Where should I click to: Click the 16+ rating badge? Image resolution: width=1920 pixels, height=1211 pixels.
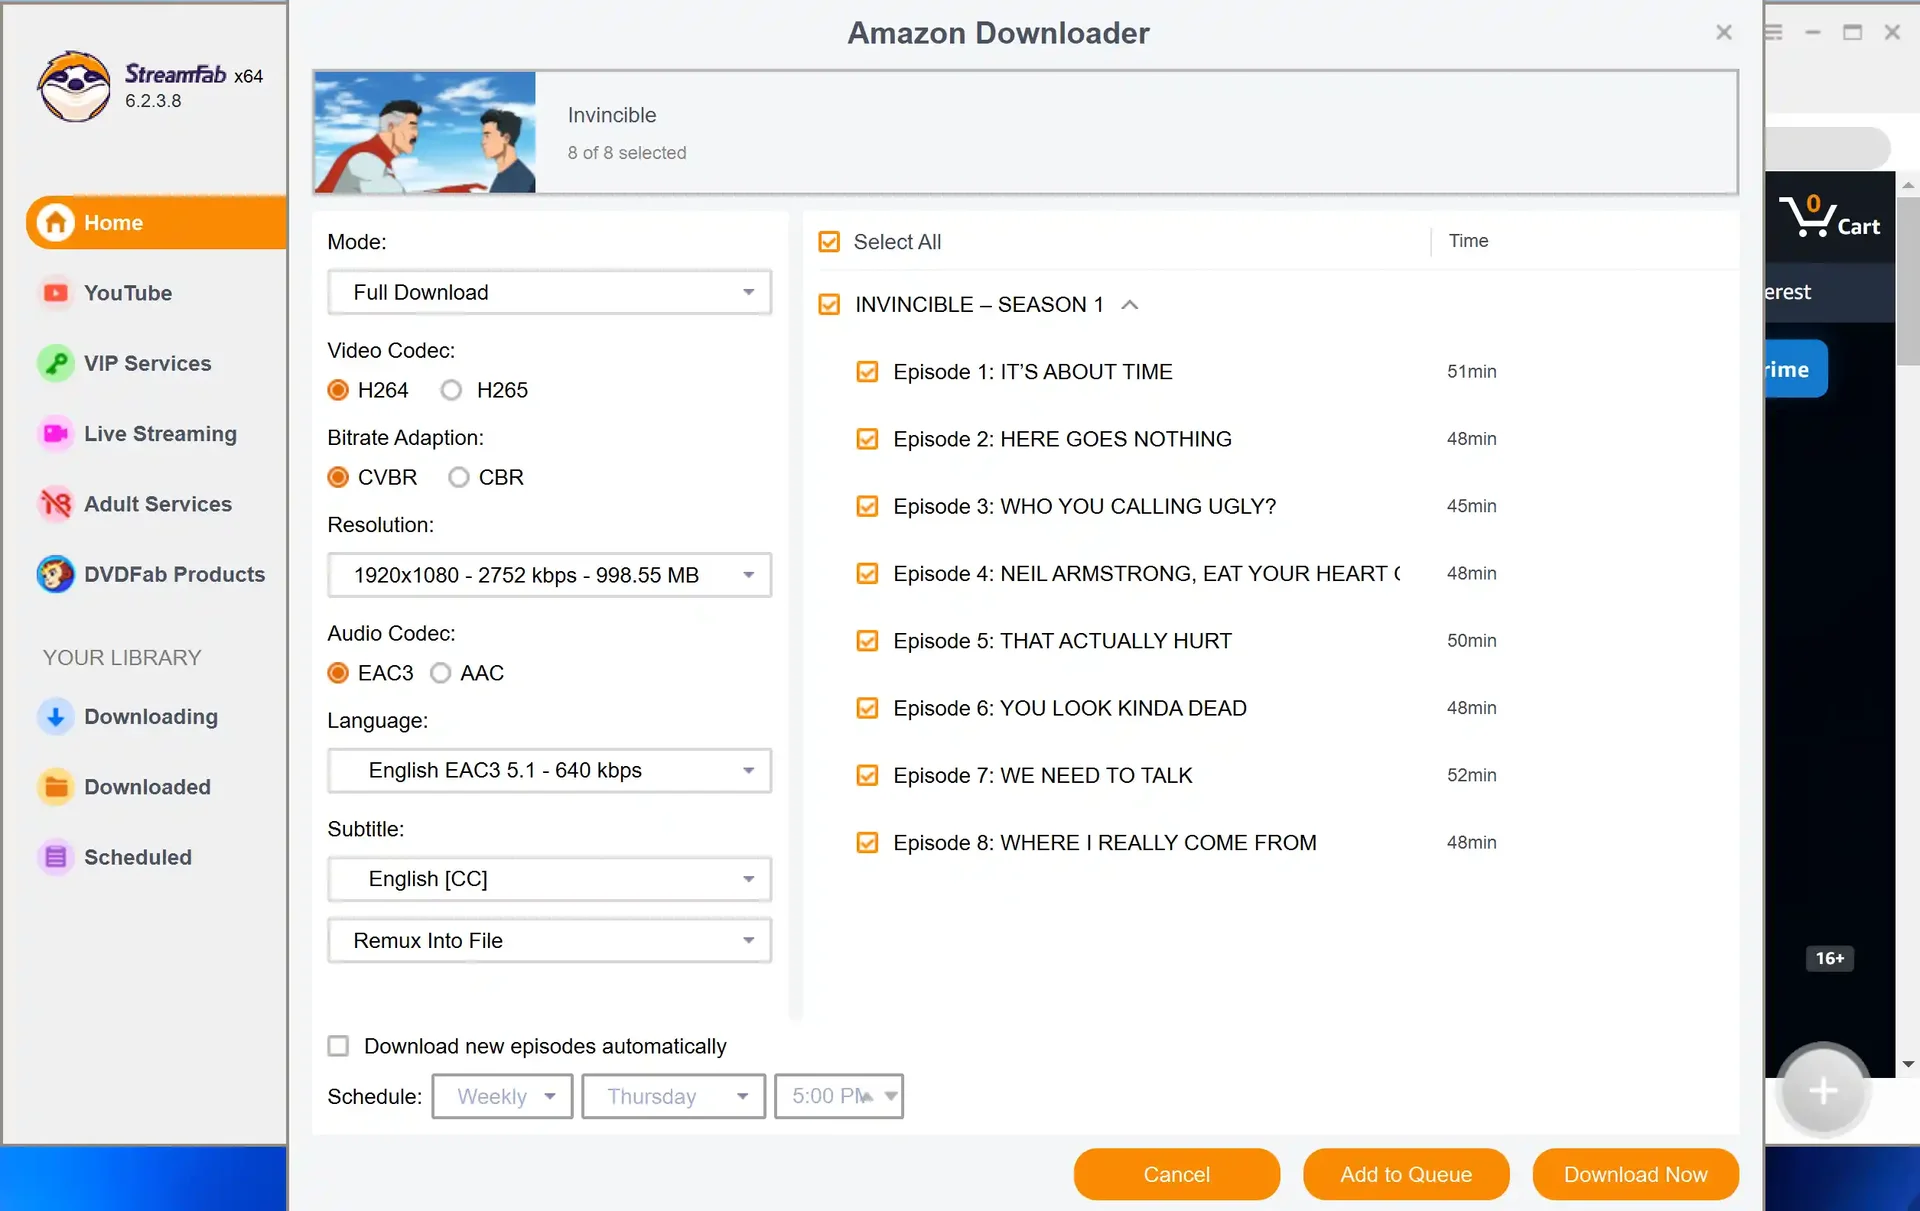1830,958
